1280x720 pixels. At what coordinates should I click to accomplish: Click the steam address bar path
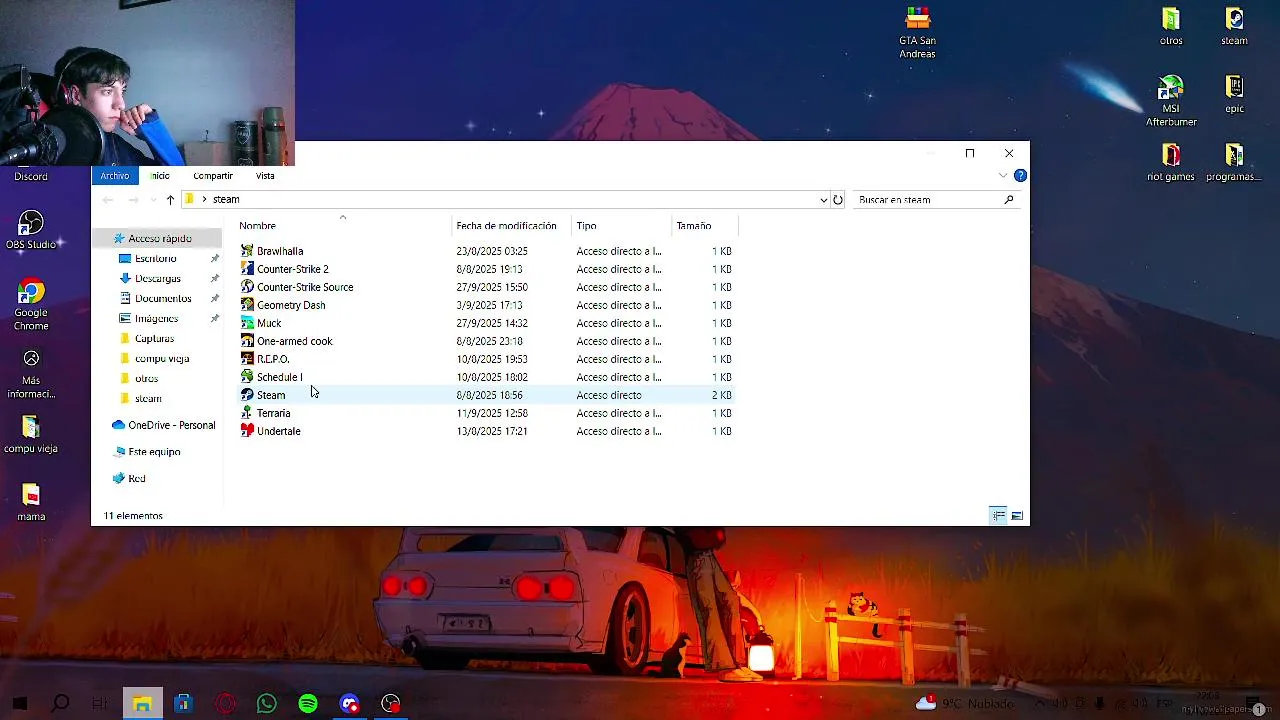[x=226, y=200]
